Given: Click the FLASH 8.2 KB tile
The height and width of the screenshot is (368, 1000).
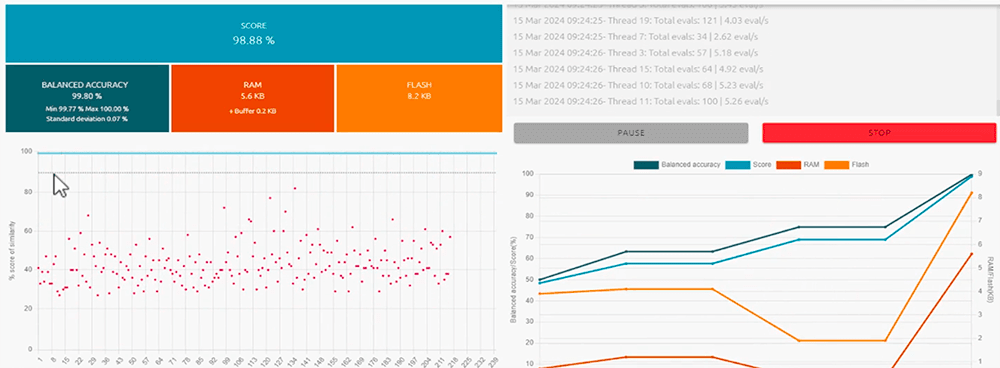Looking at the screenshot, I should (419, 98).
